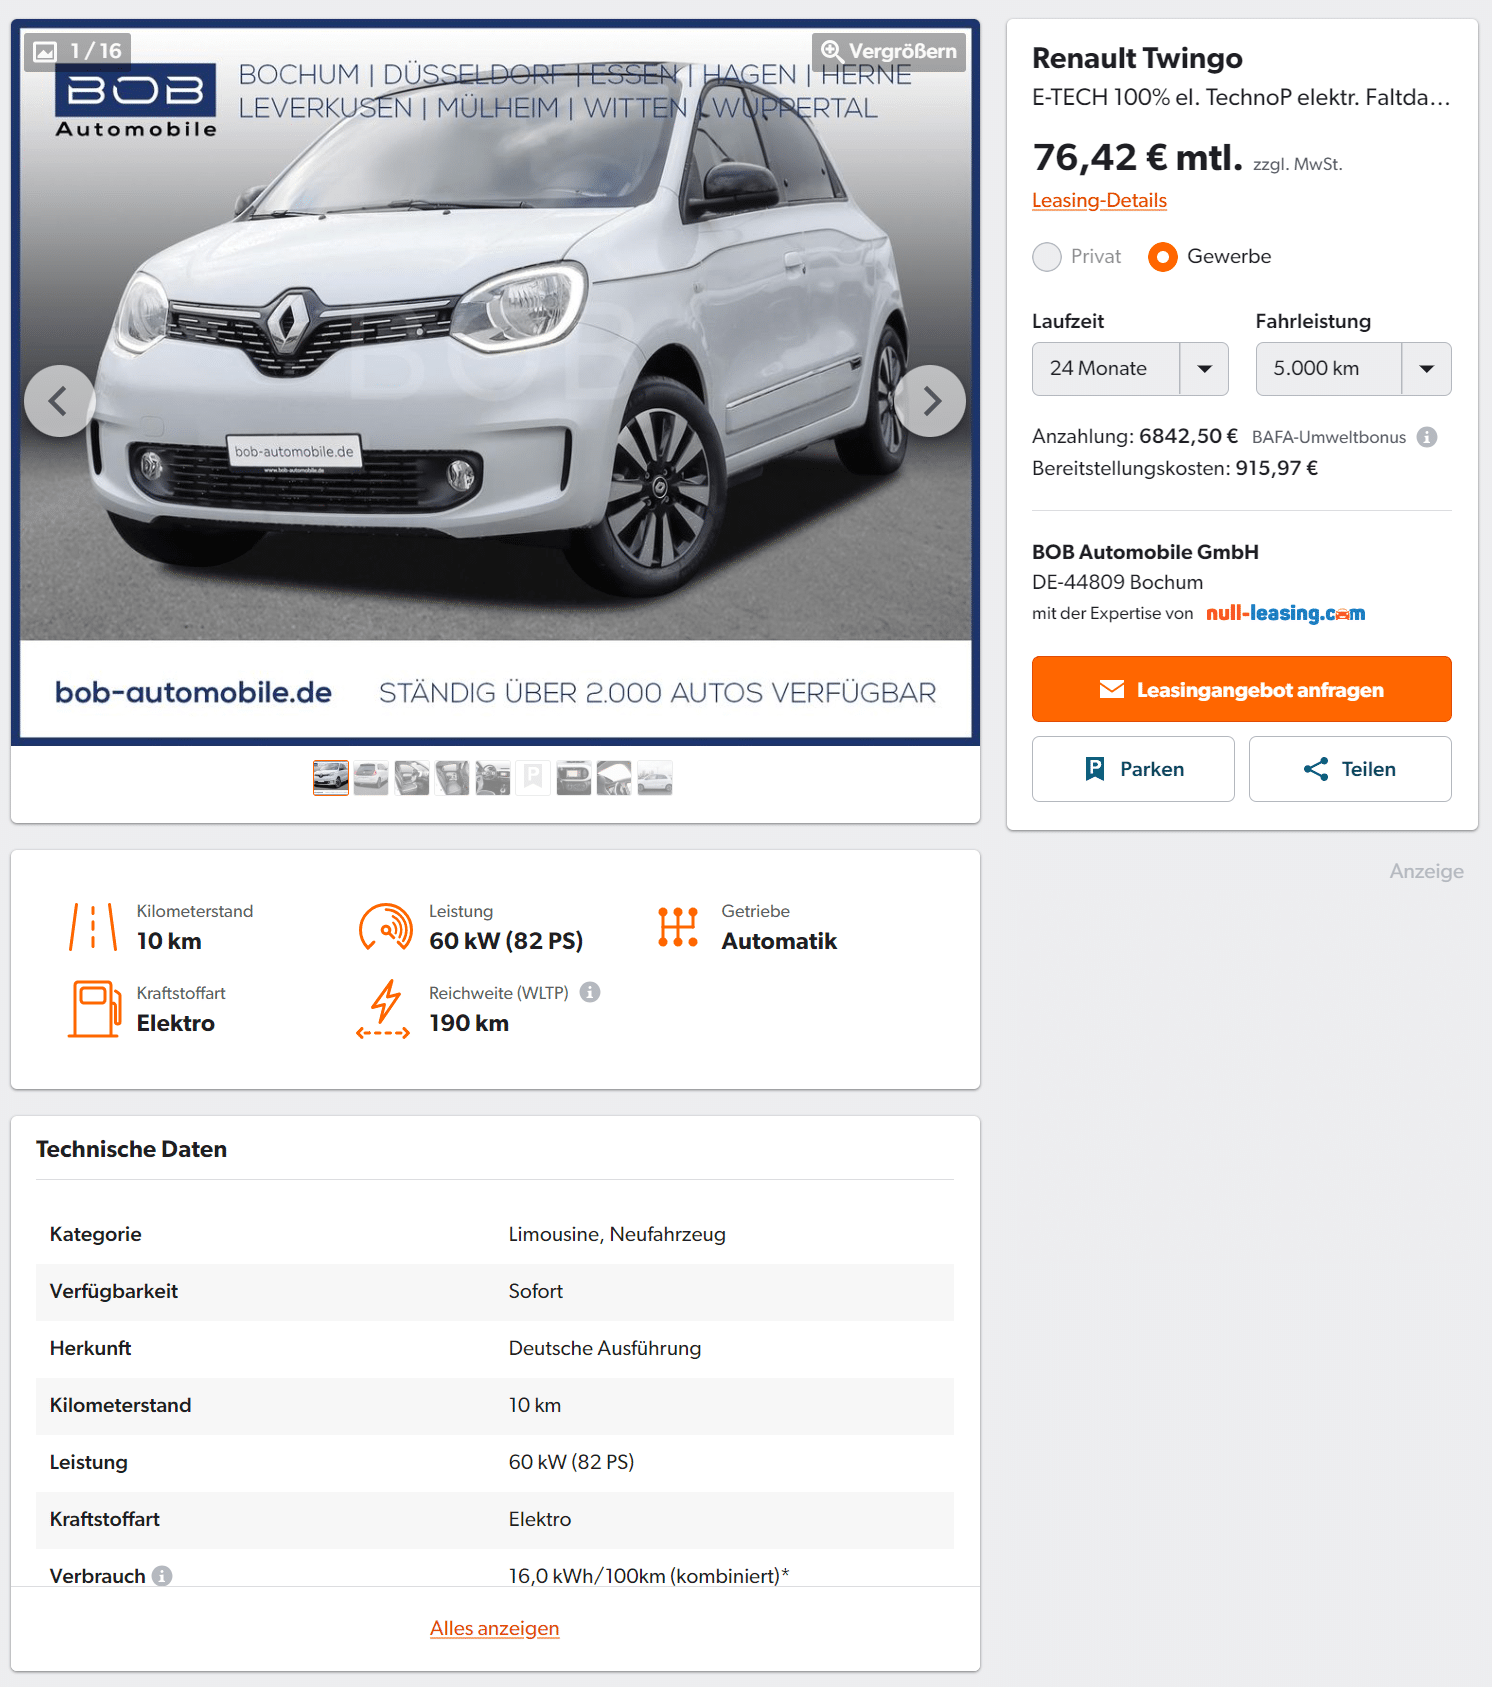Select the second gallery thumbnail
The height and width of the screenshot is (1687, 1492).
click(371, 777)
